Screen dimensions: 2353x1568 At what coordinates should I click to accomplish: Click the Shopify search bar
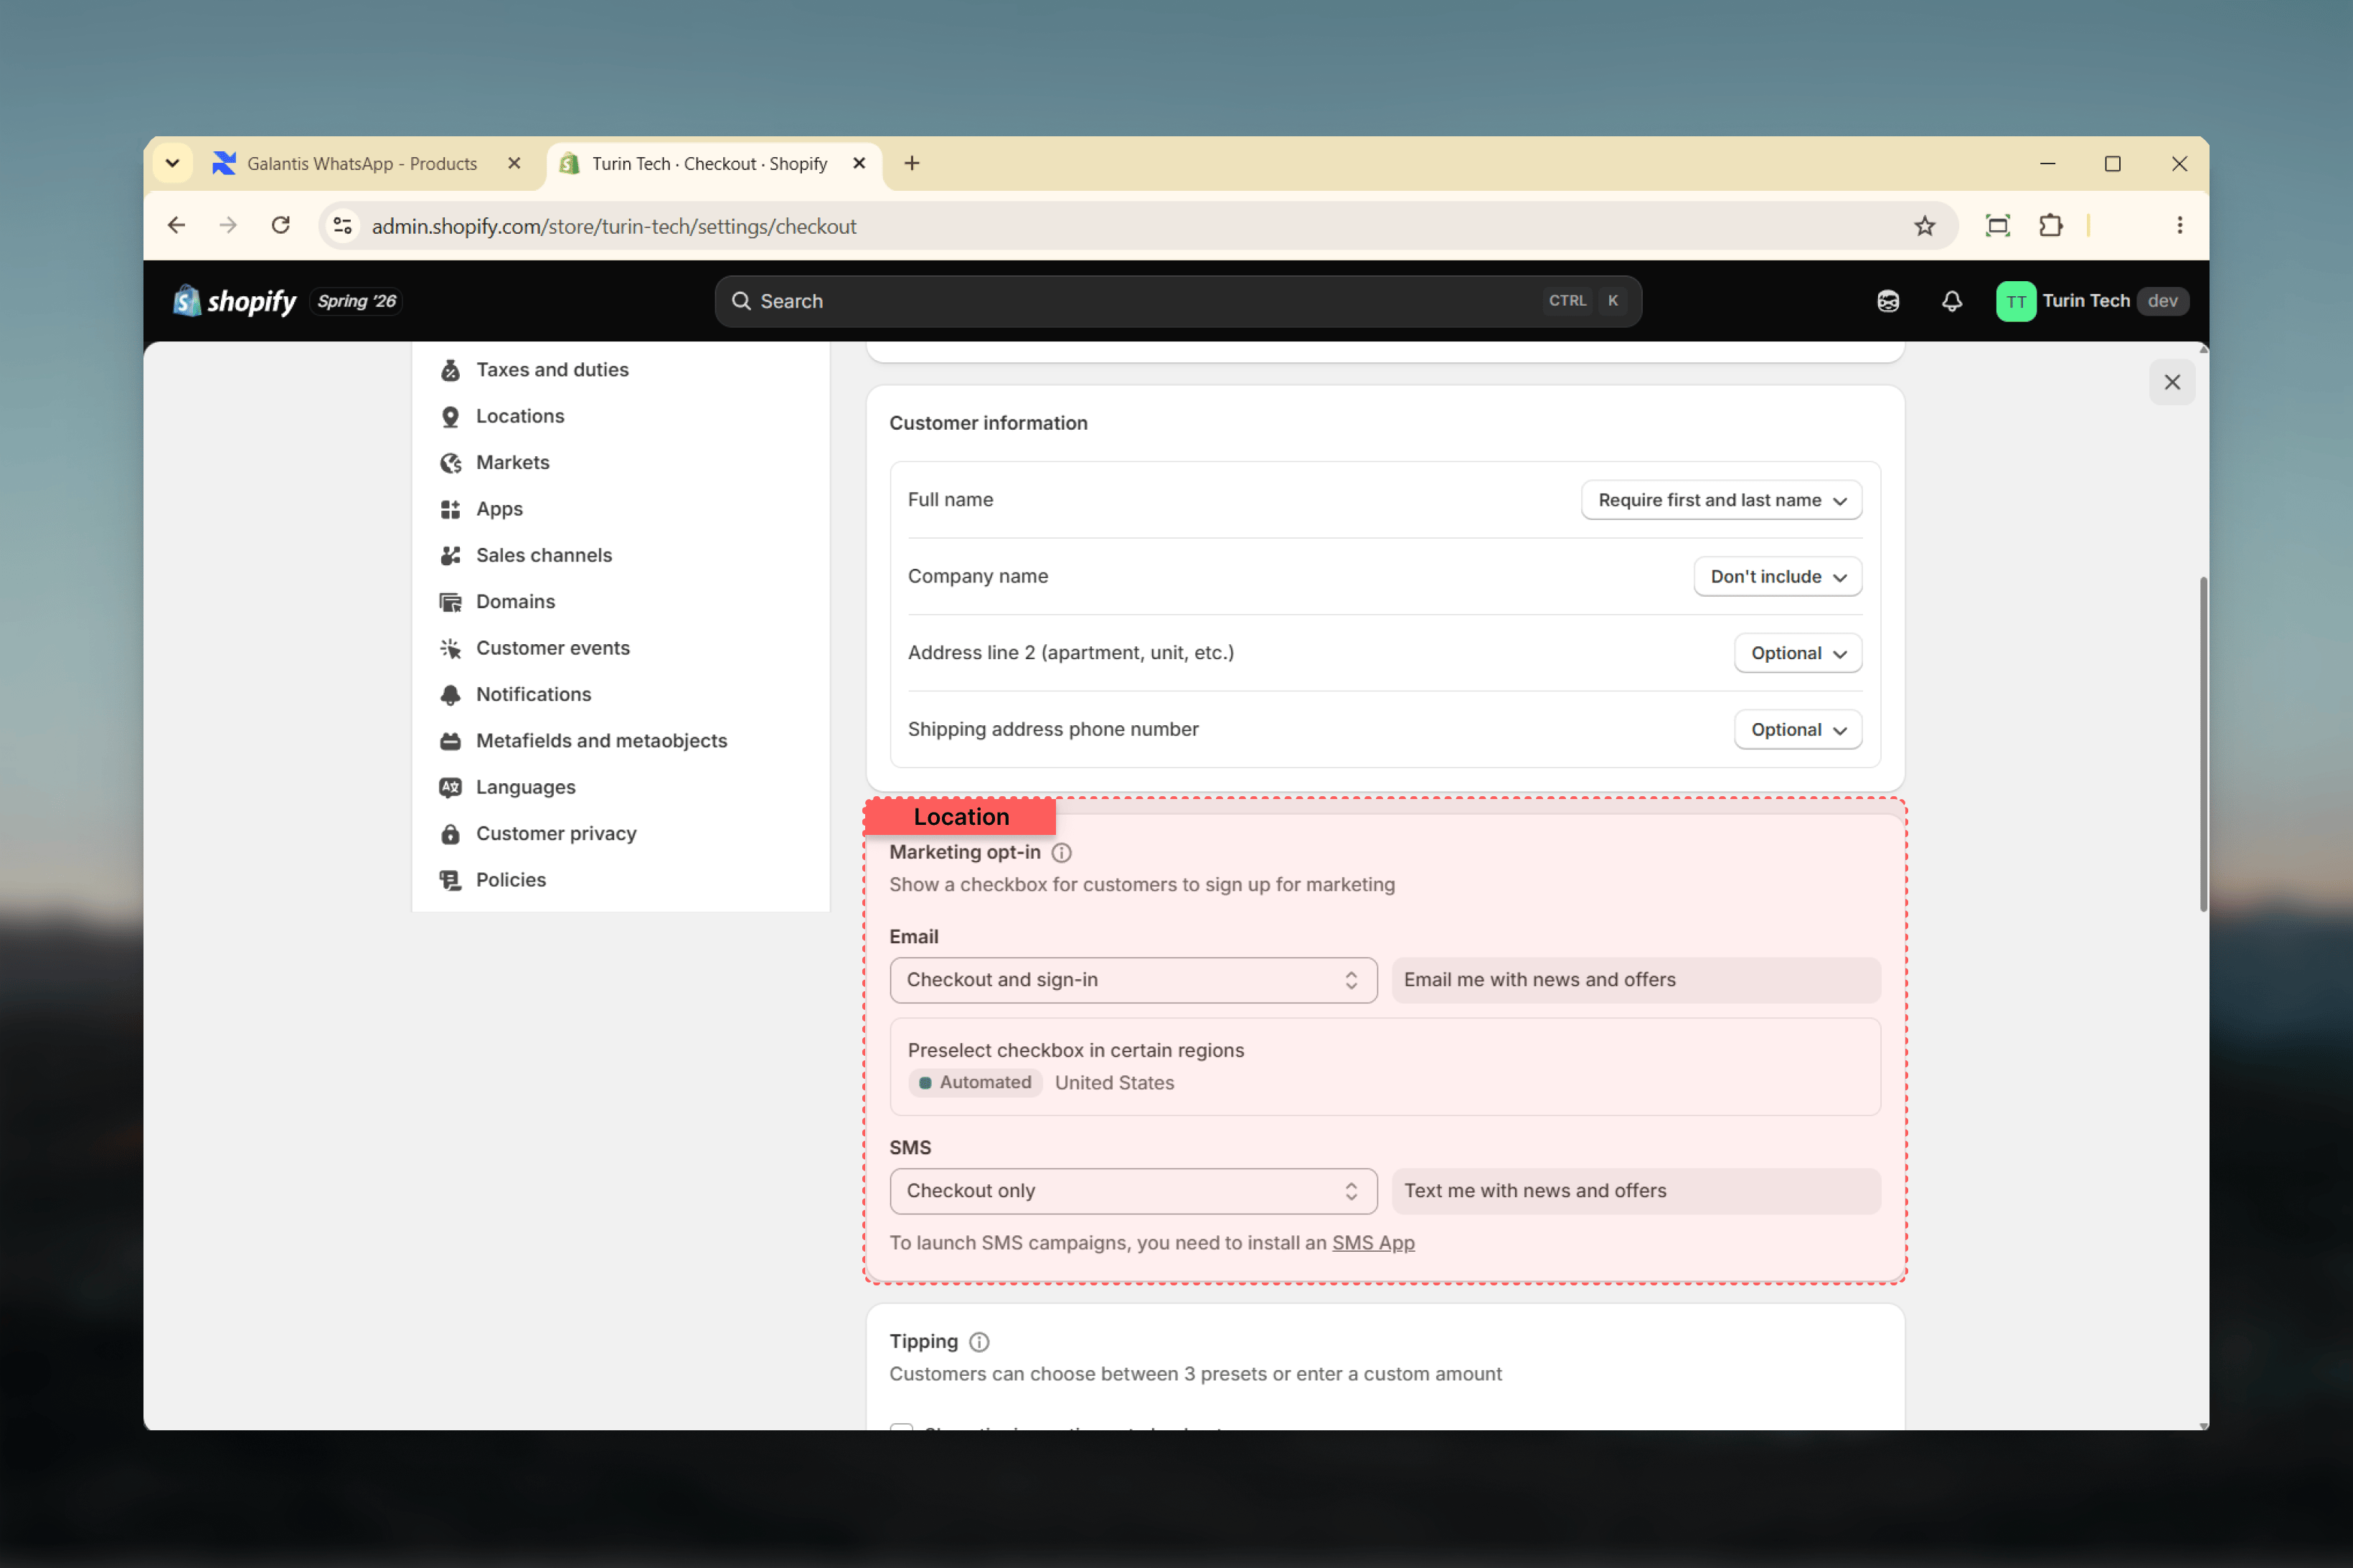tap(1177, 301)
